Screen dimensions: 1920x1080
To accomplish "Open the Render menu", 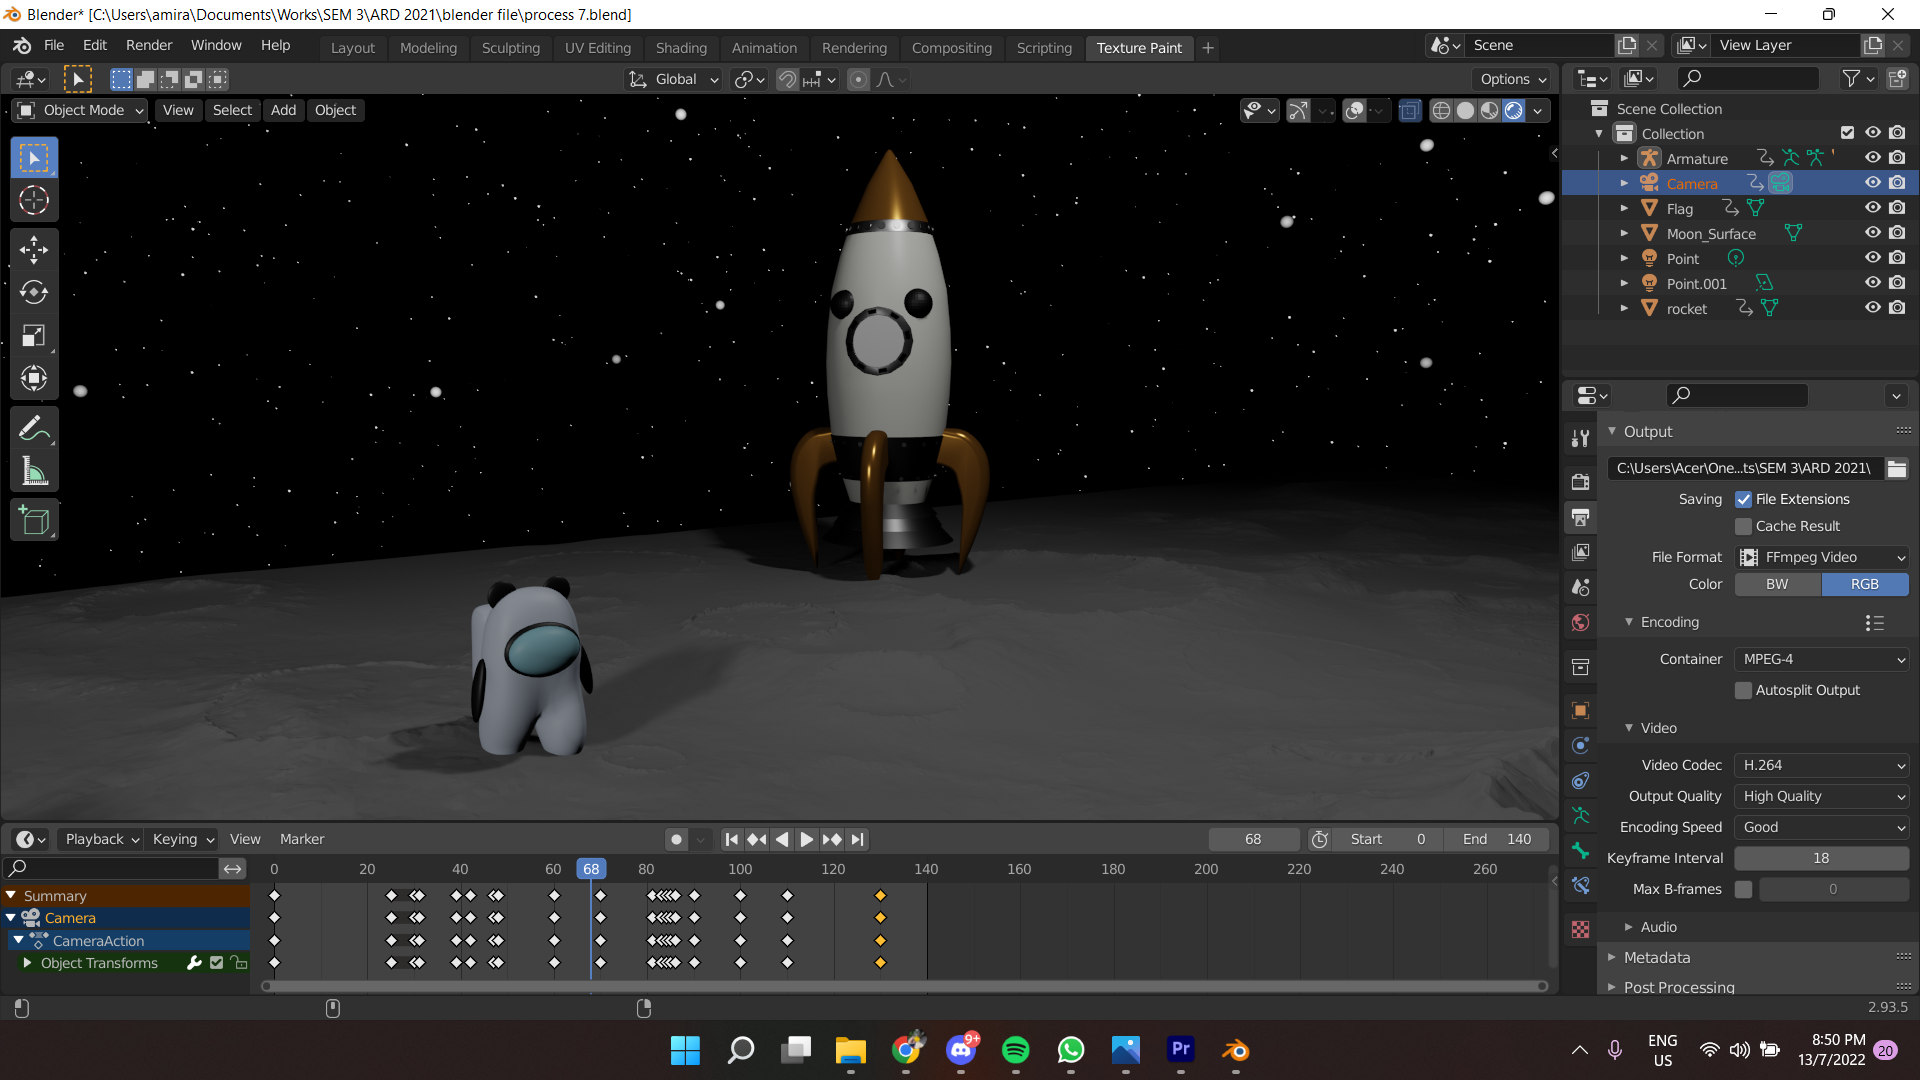I will pos(148,45).
